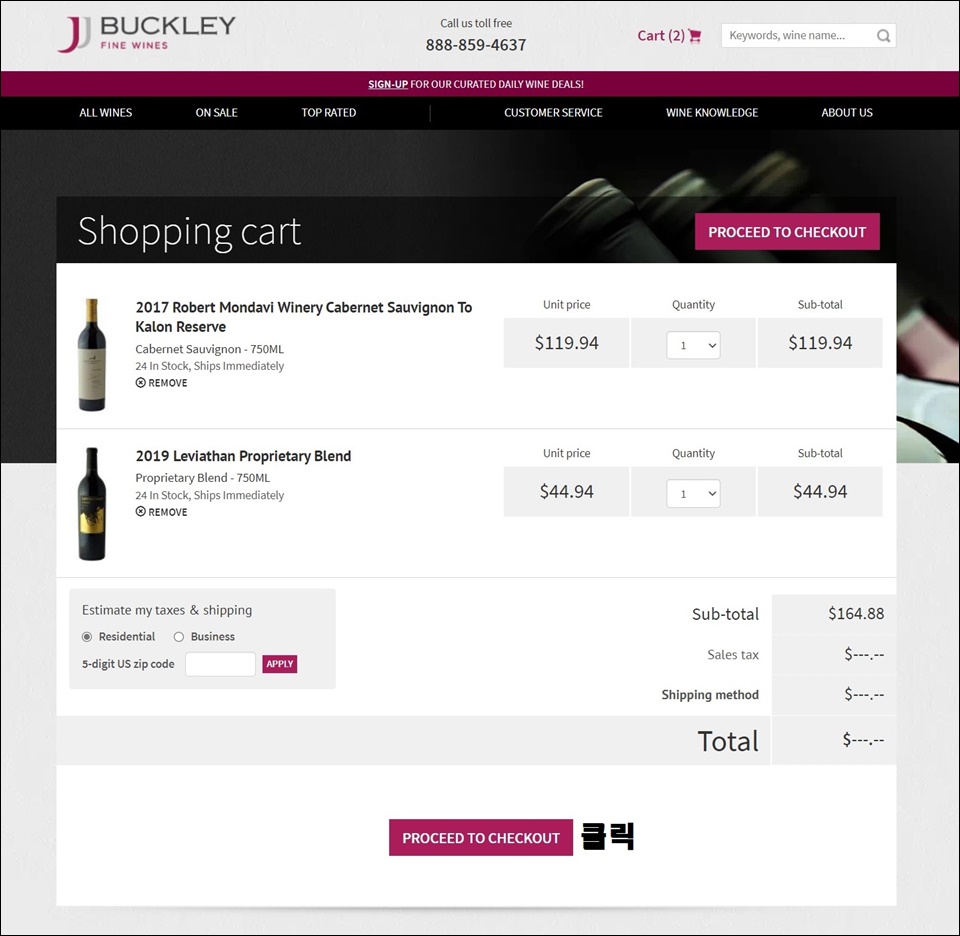Open the CUSTOMER SERVICE menu

tap(553, 113)
